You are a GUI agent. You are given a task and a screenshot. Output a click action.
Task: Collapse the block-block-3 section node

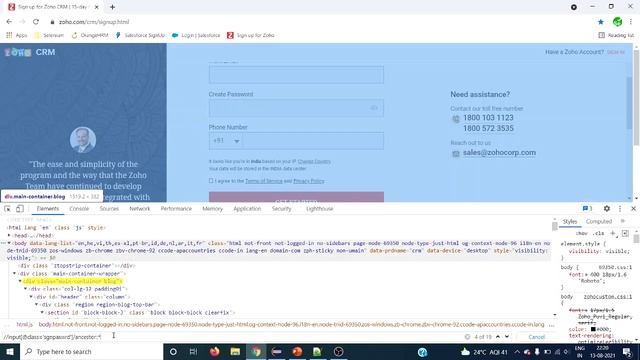click(42, 312)
